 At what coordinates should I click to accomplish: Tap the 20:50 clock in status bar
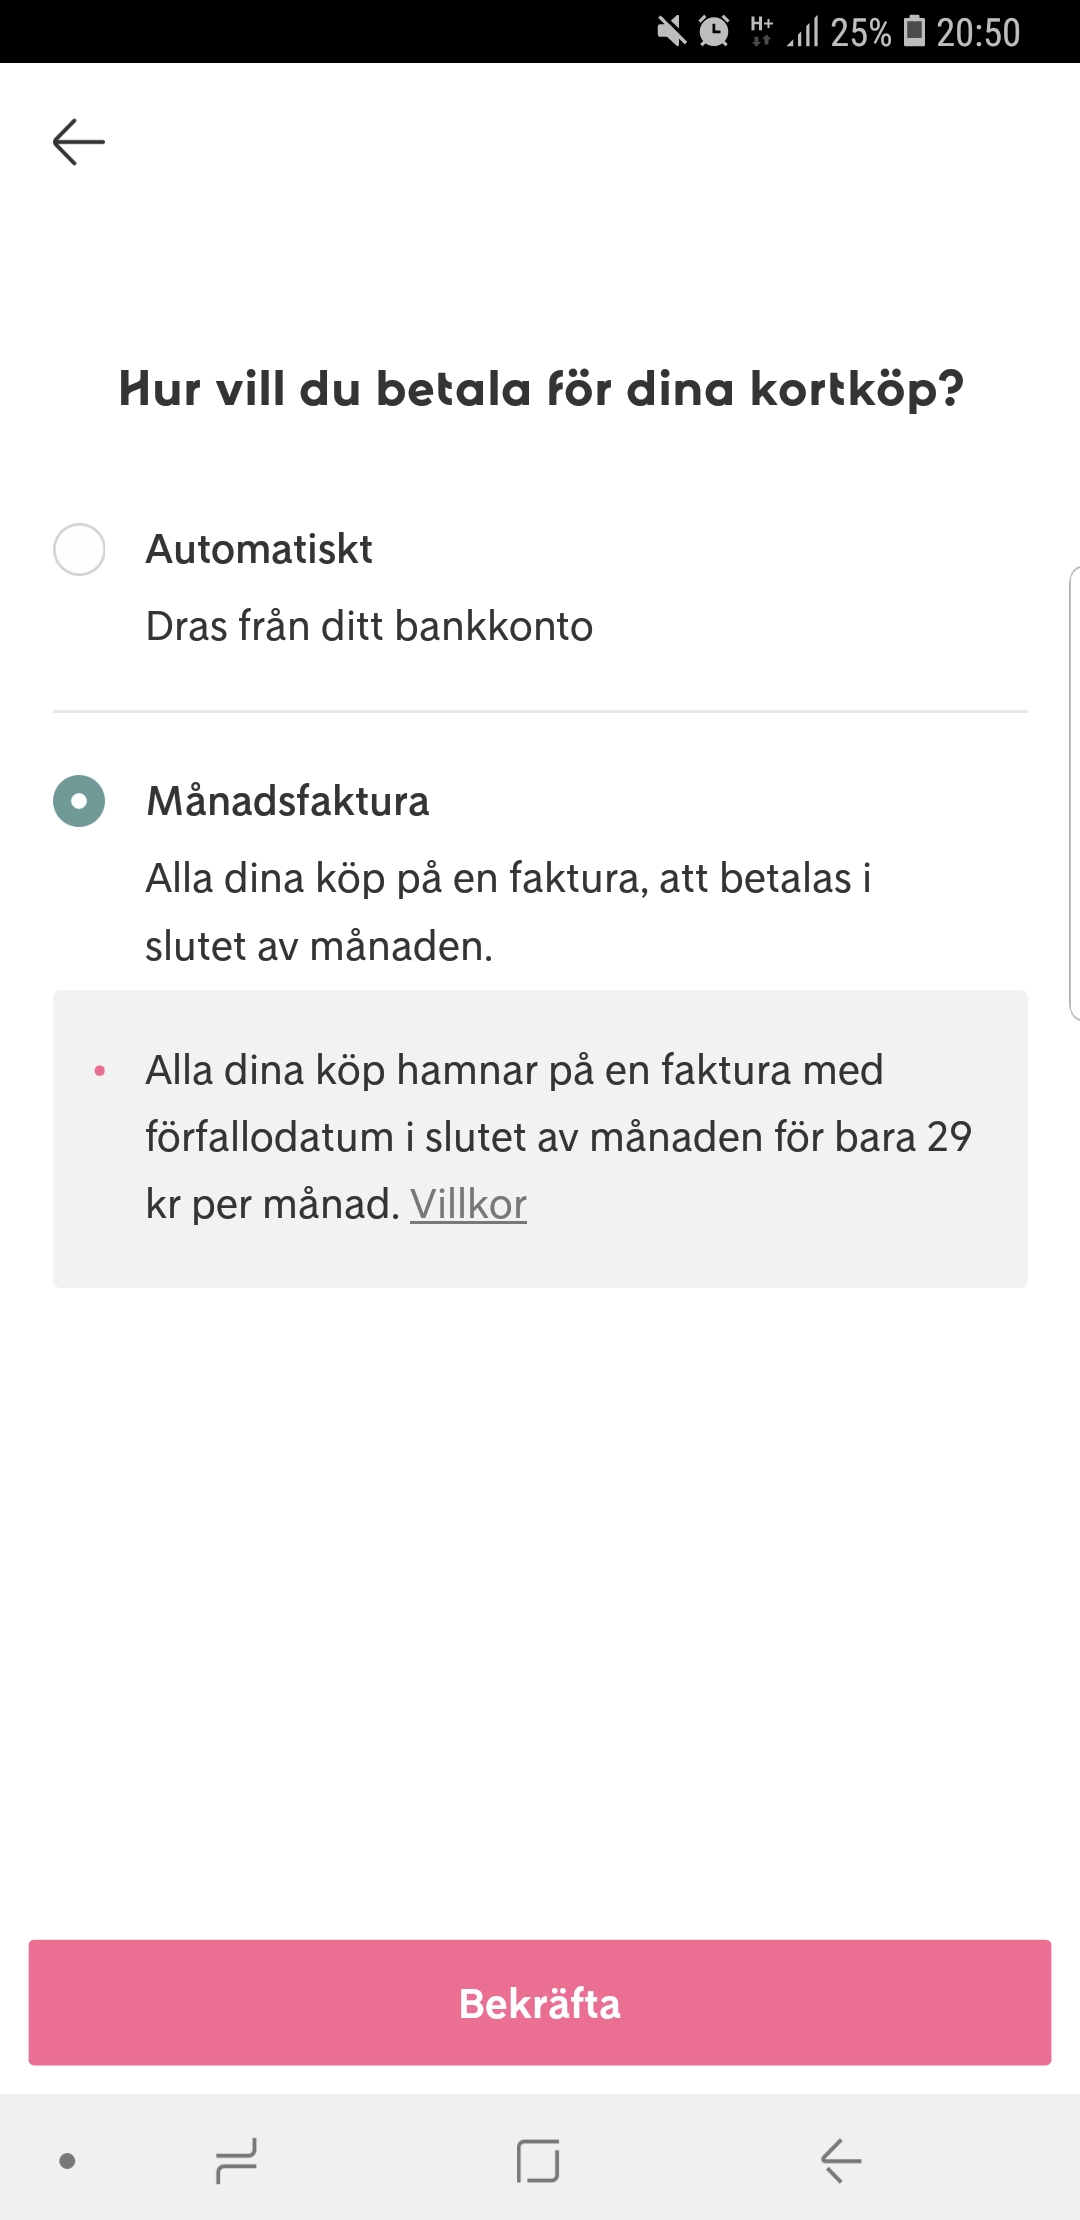tap(978, 33)
